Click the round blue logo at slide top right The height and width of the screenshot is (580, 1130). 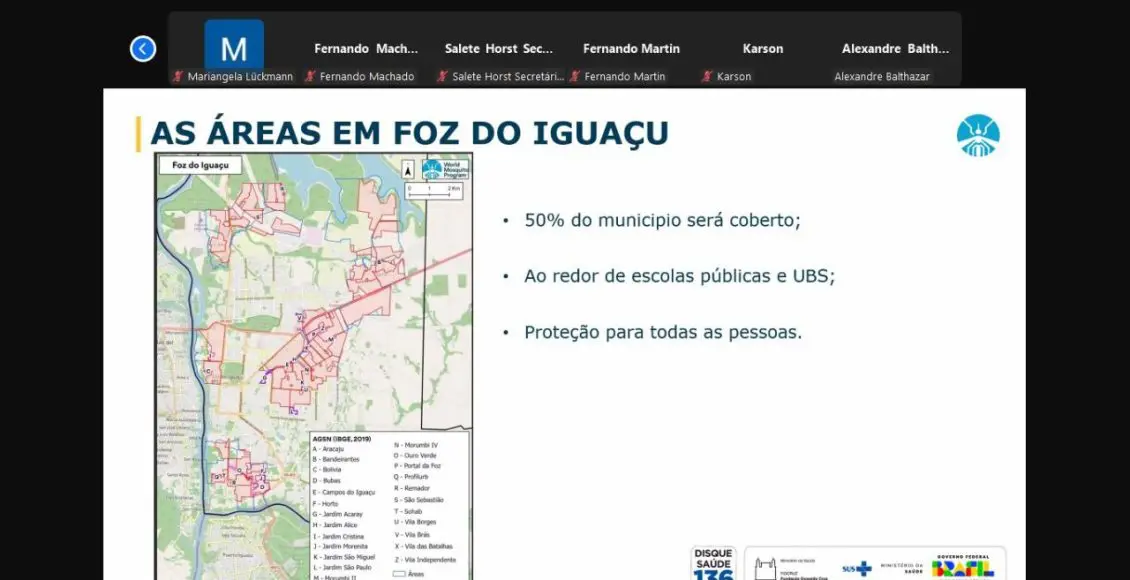977,136
